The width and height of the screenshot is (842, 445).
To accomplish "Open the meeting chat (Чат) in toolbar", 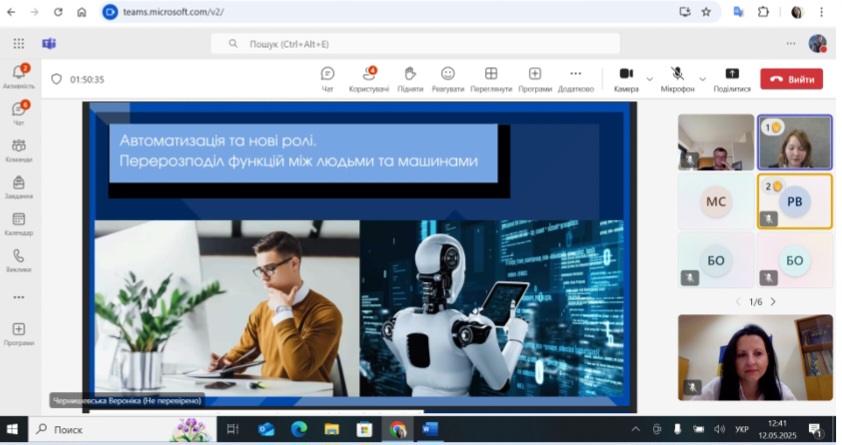I will (327, 74).
